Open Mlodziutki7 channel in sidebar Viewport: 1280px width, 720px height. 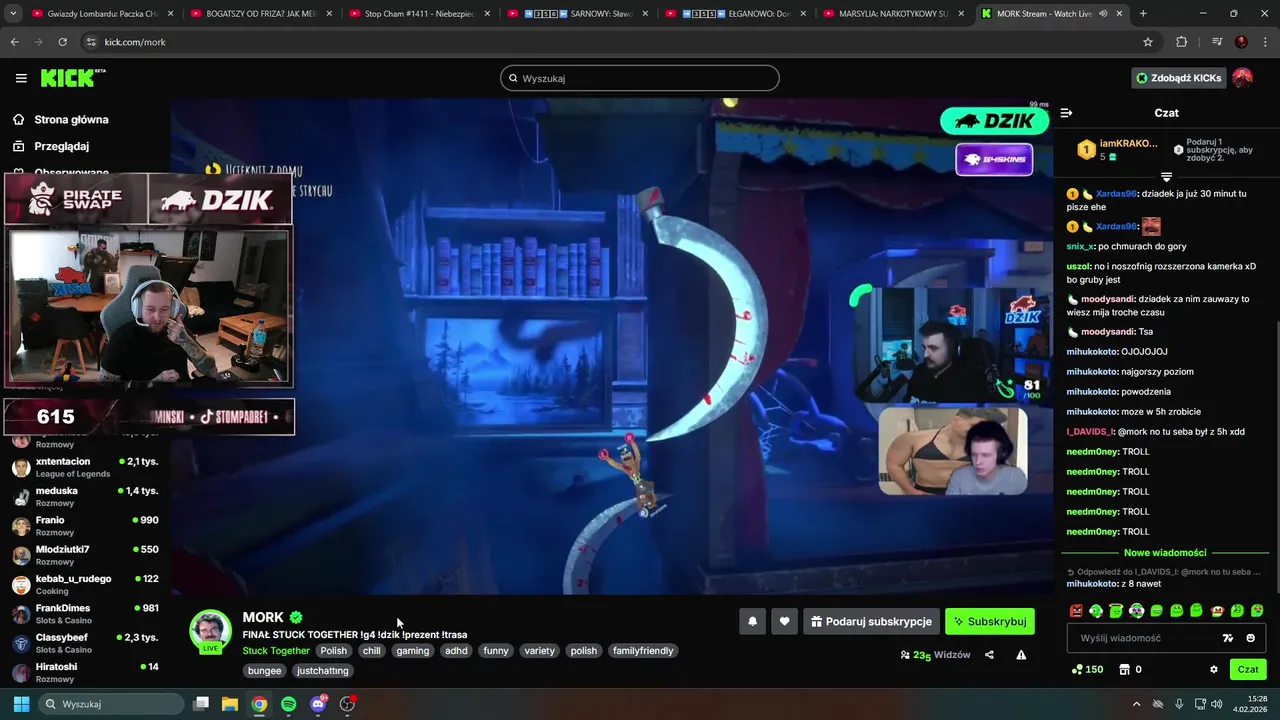pyautogui.click(x=85, y=555)
